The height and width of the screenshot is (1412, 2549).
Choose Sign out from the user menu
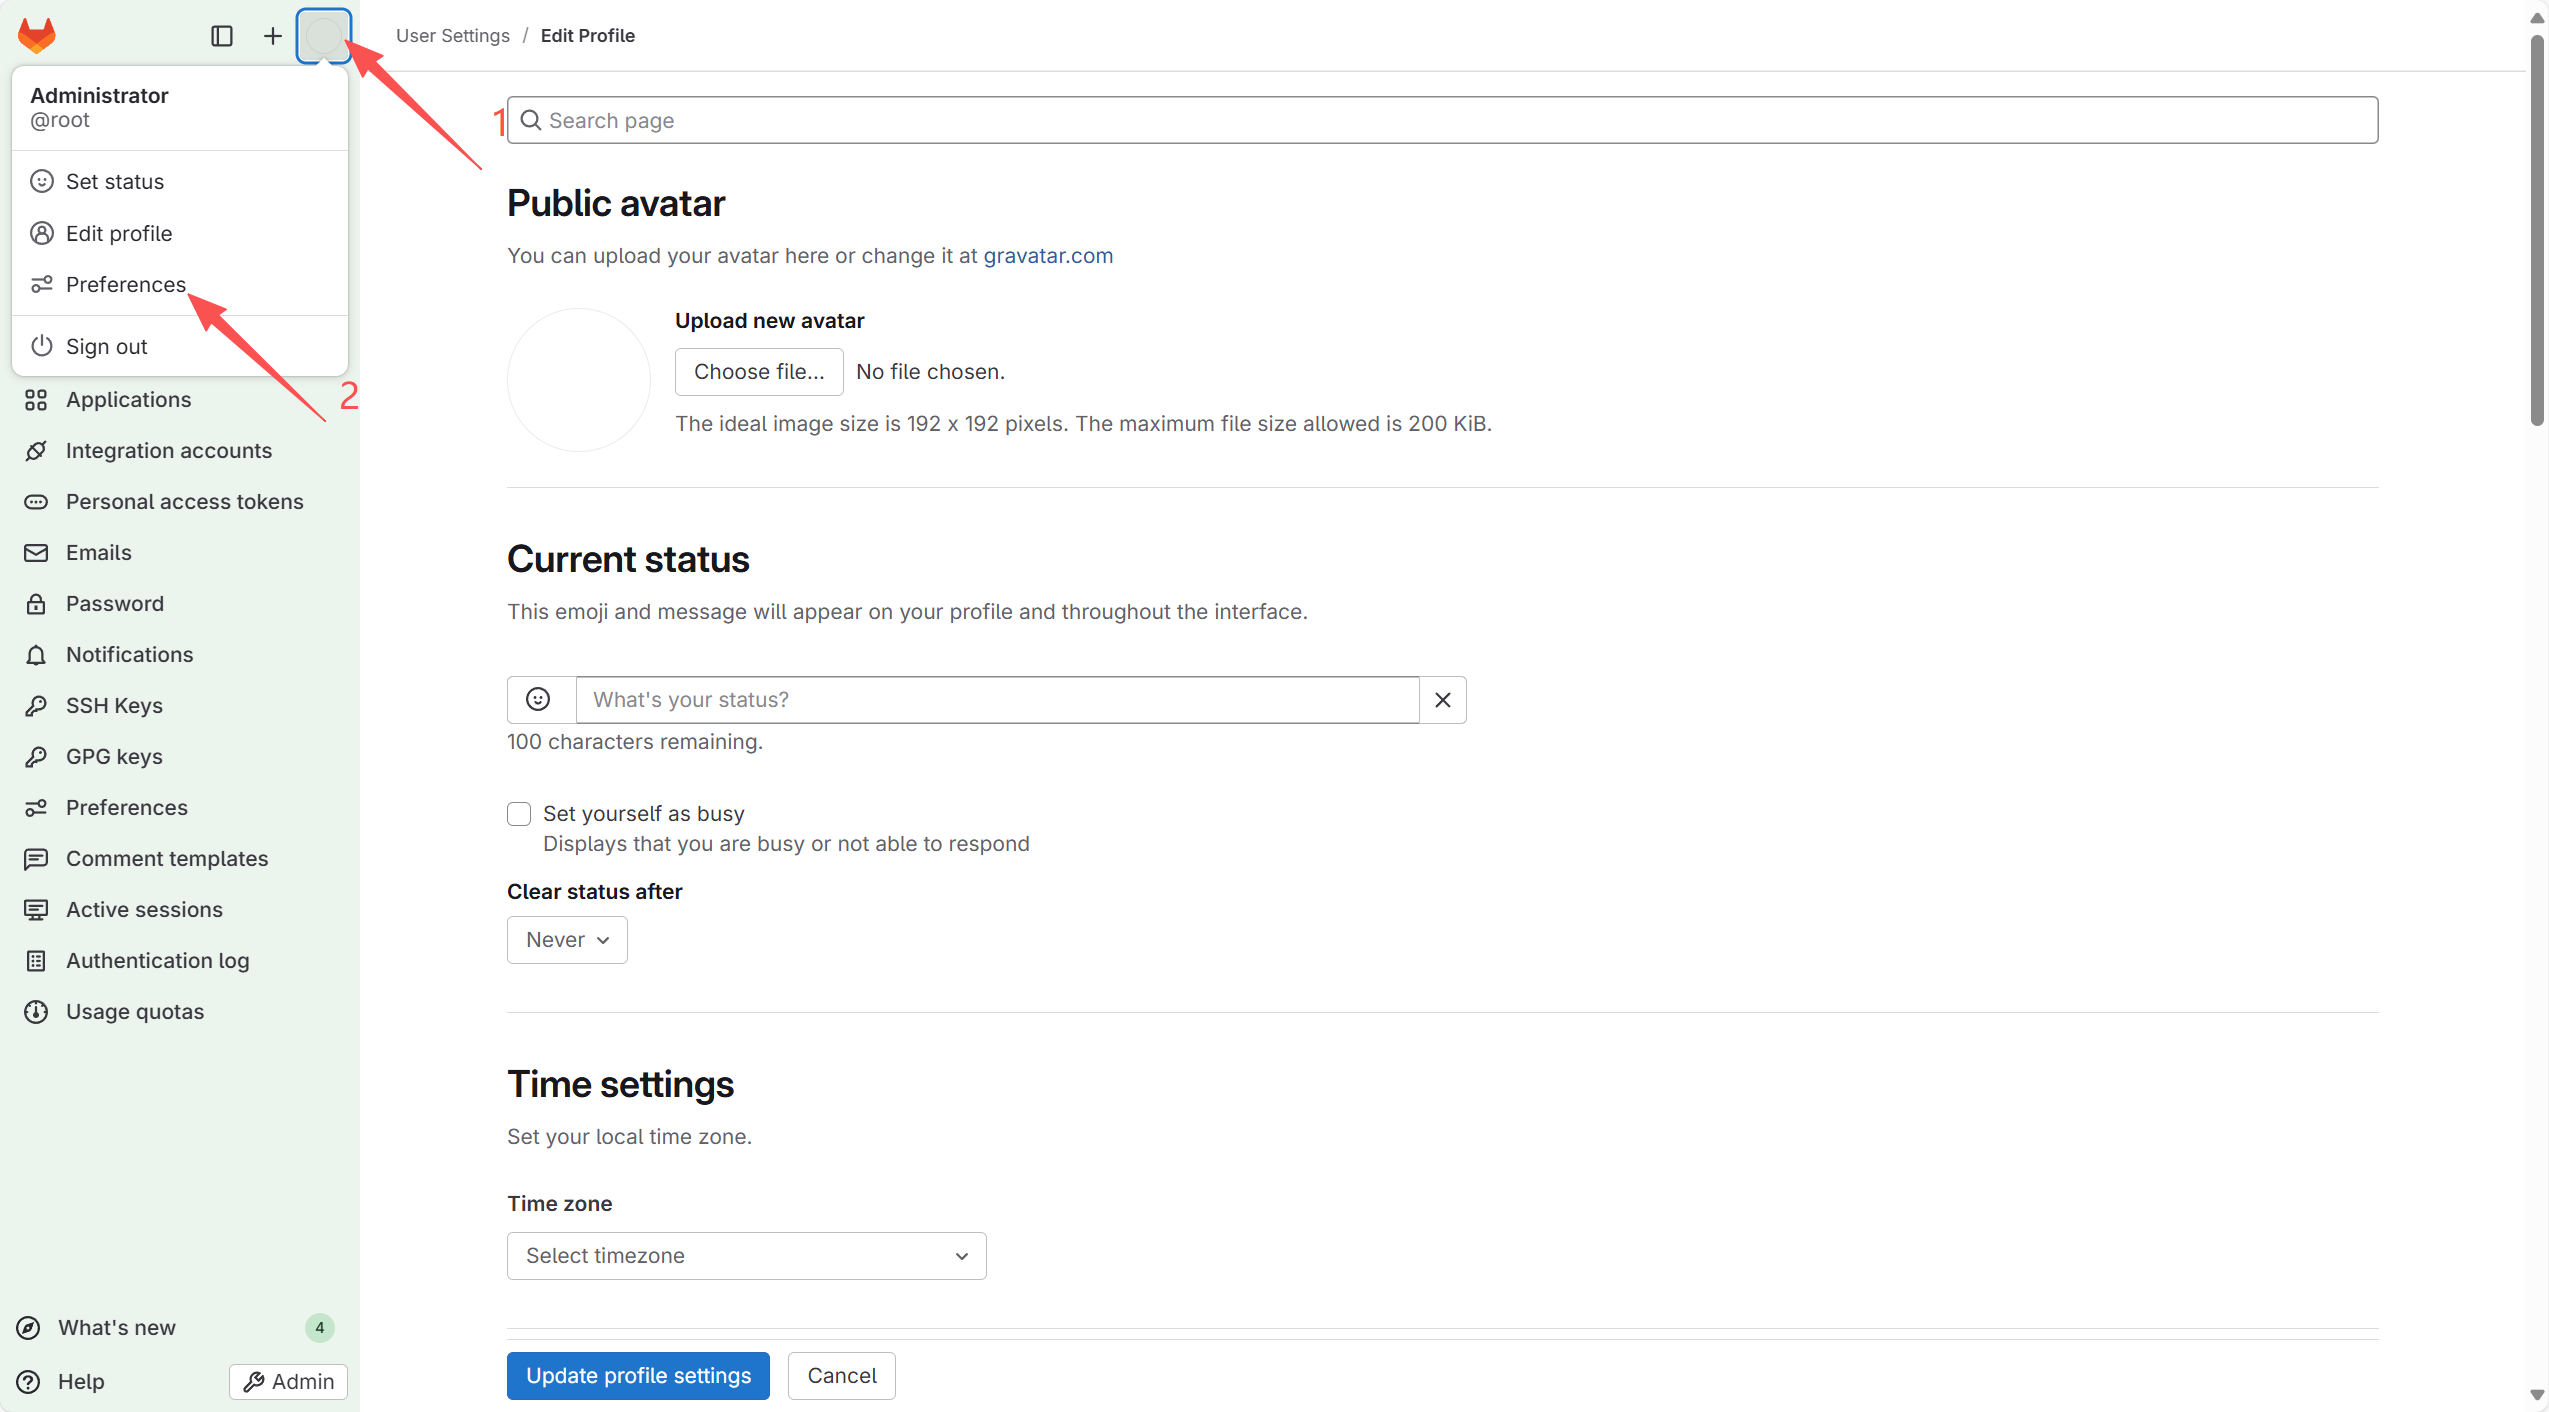(x=106, y=346)
